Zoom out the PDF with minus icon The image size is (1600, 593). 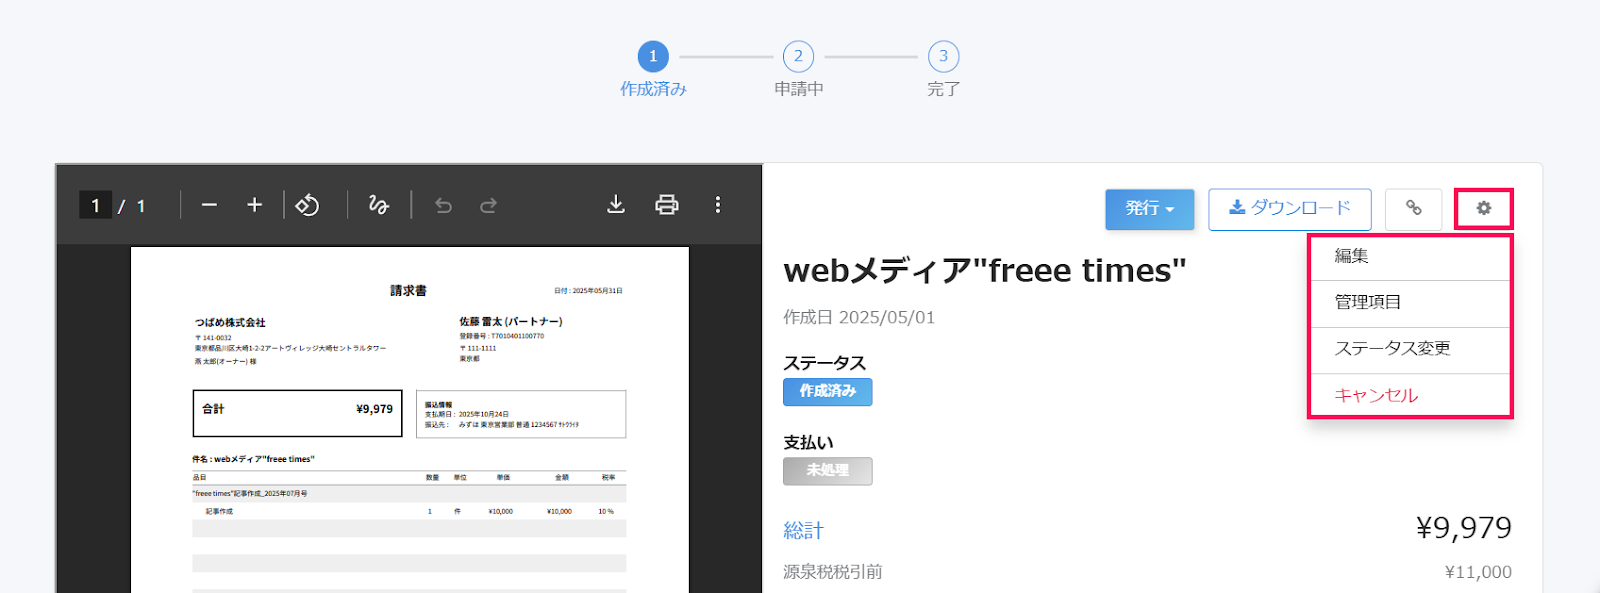click(209, 205)
